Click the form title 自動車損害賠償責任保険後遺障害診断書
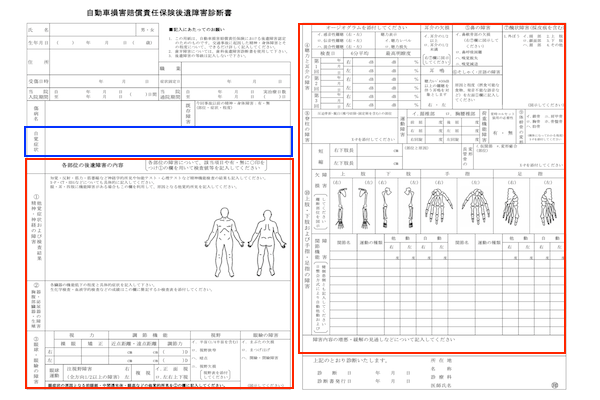This screenshot has height=400, width=600. [159, 13]
